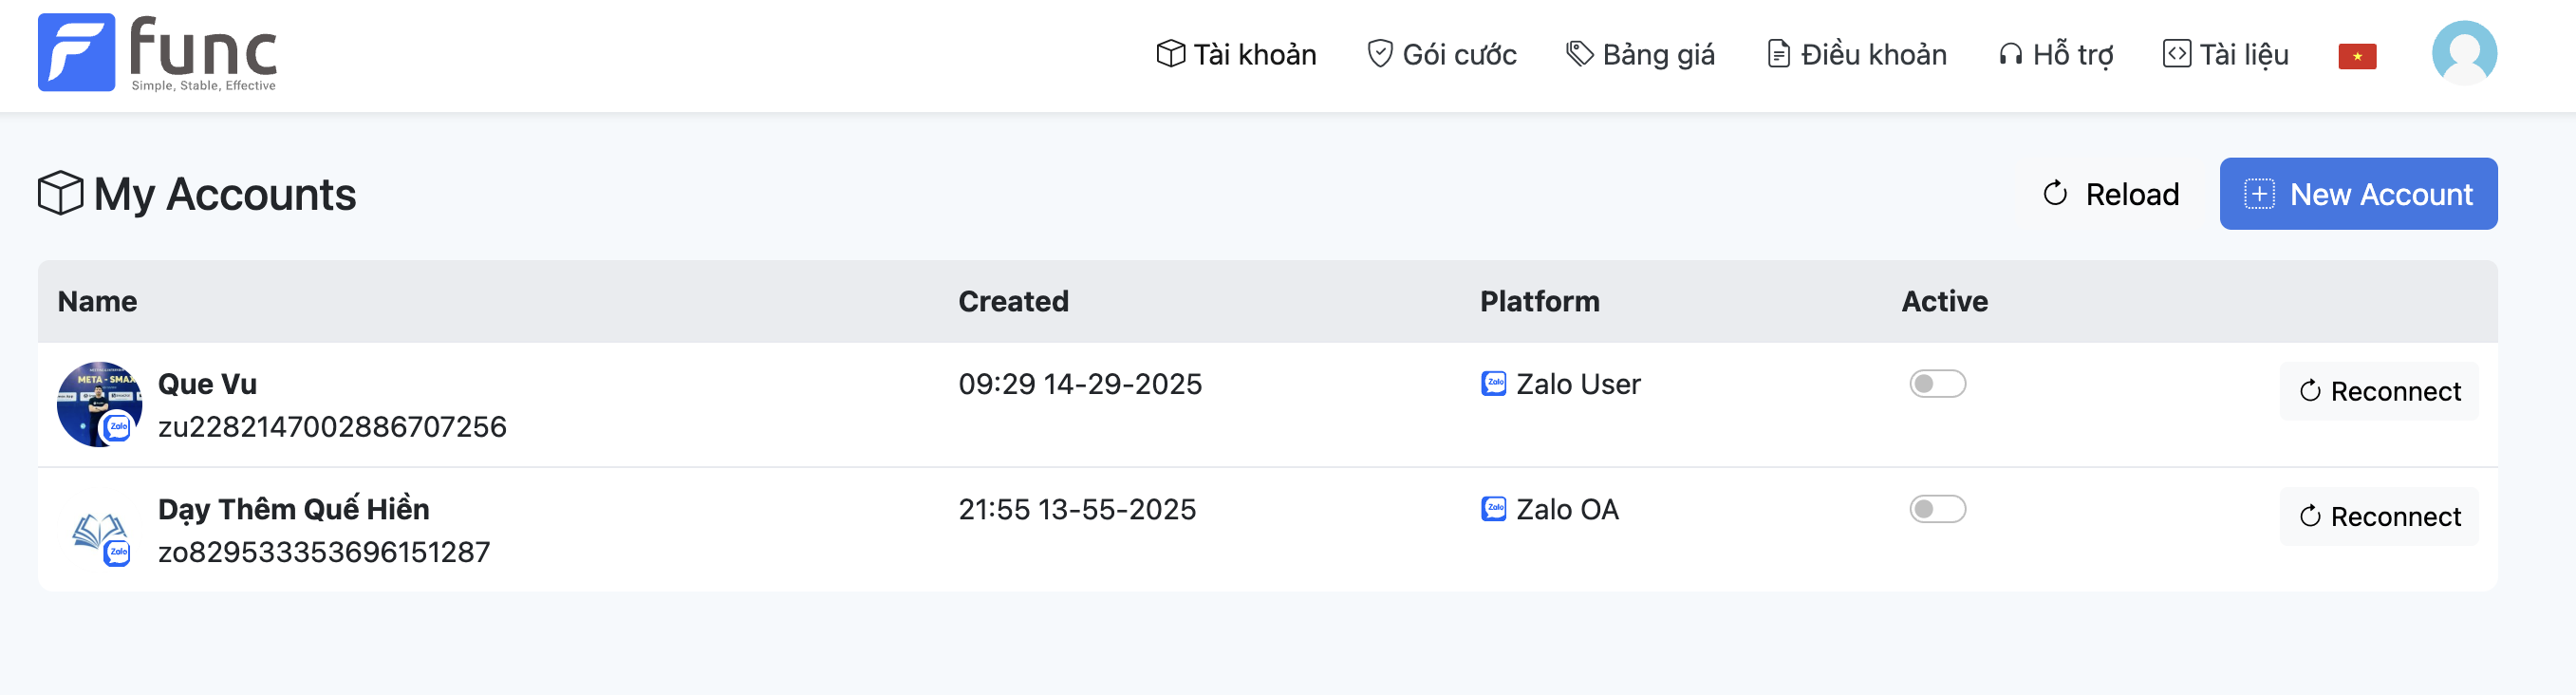Reconnect the Que Vu account
2576x695 pixels.
point(2378,391)
